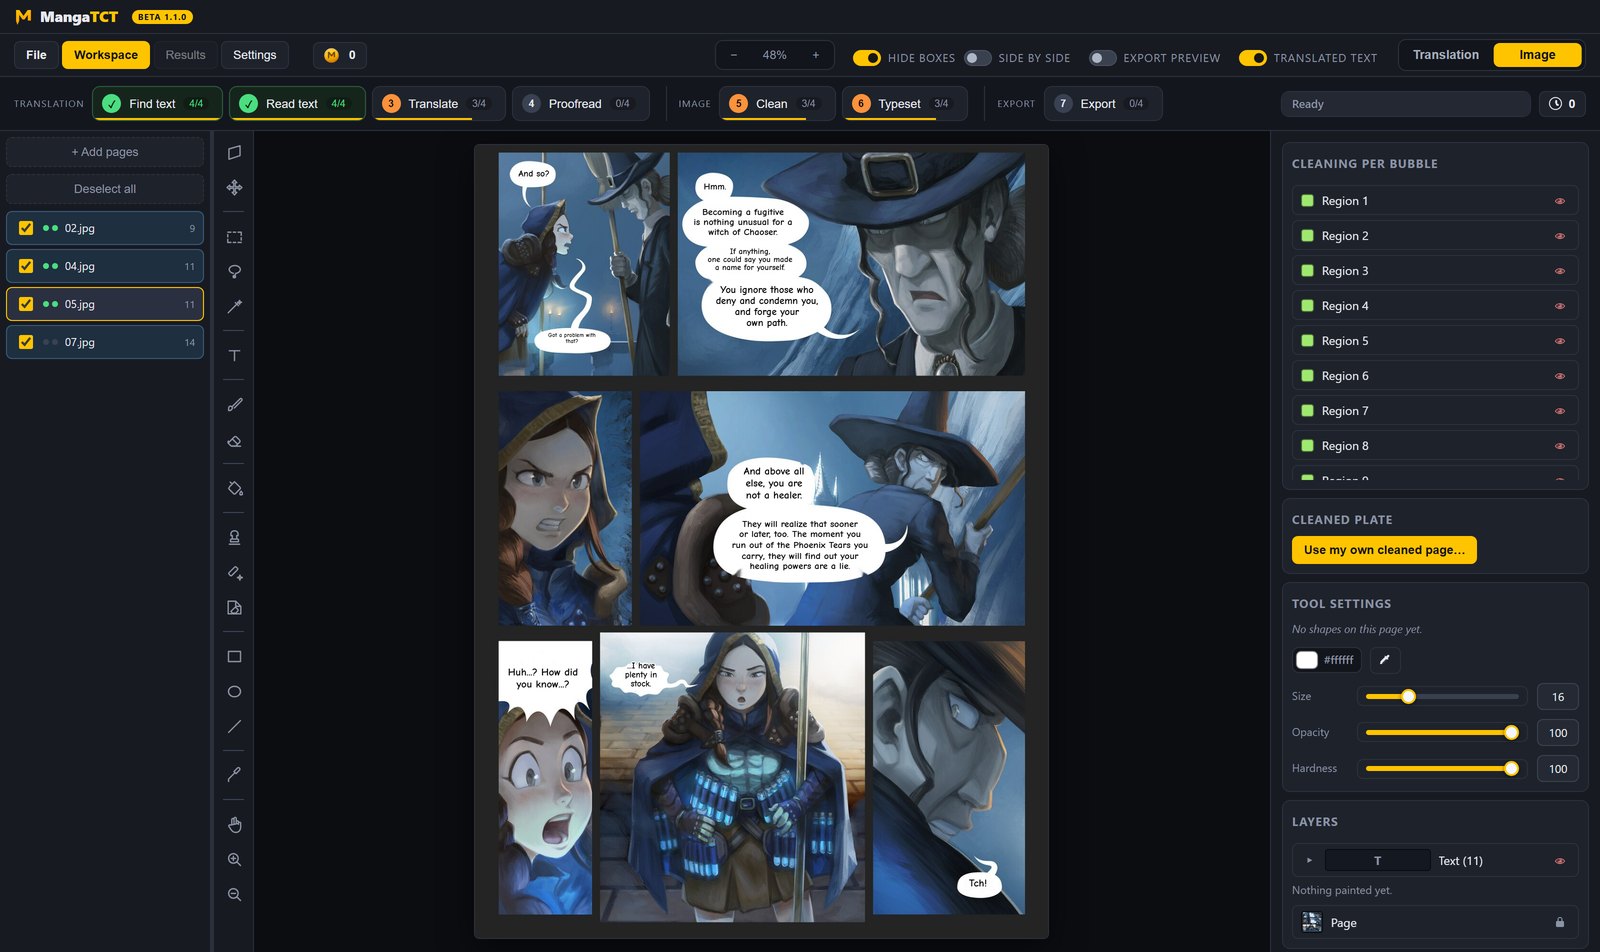
Task: Click the Zoom In magnifier tool
Action: pos(234,860)
